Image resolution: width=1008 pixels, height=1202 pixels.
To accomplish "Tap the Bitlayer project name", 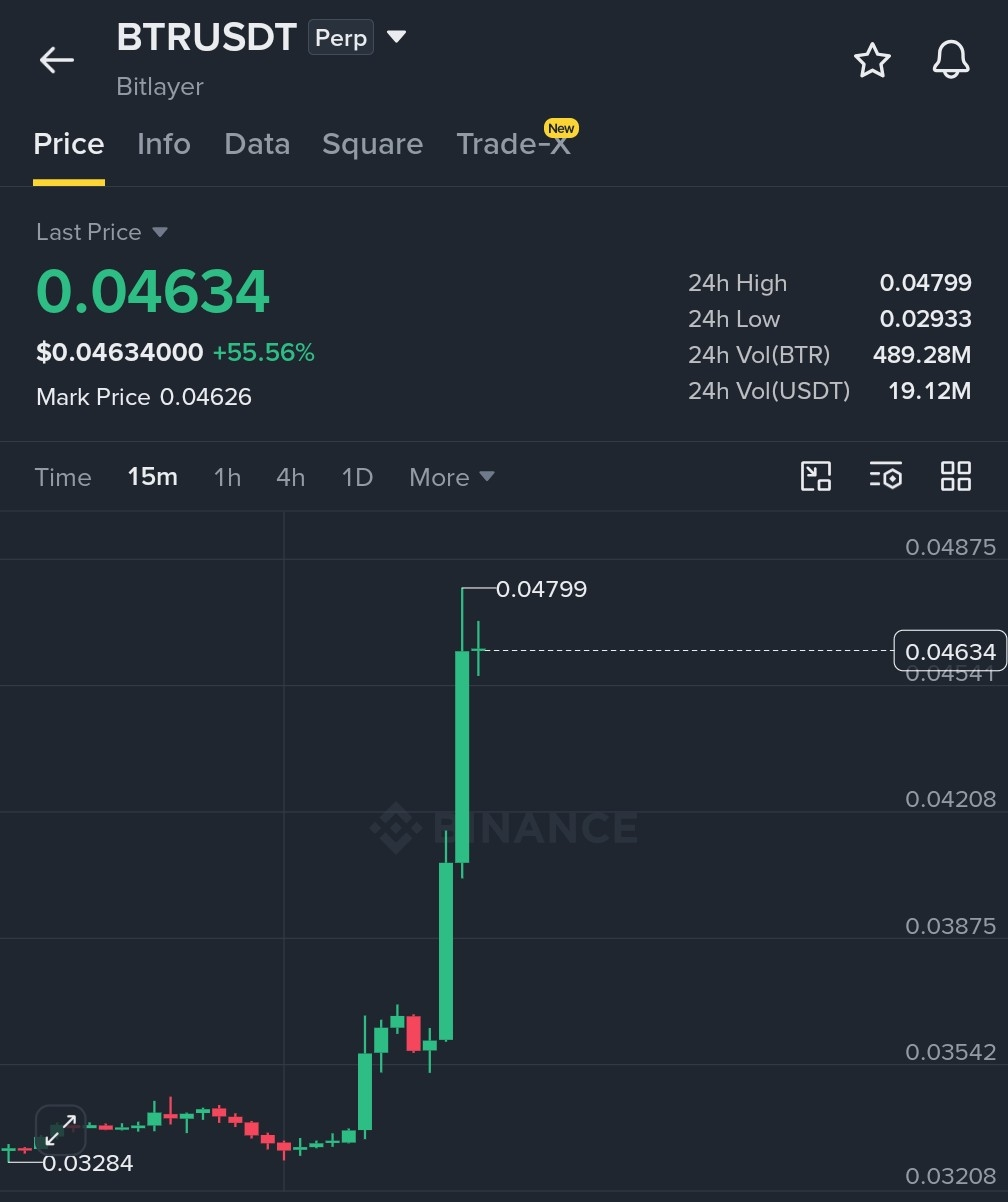I will 160,87.
